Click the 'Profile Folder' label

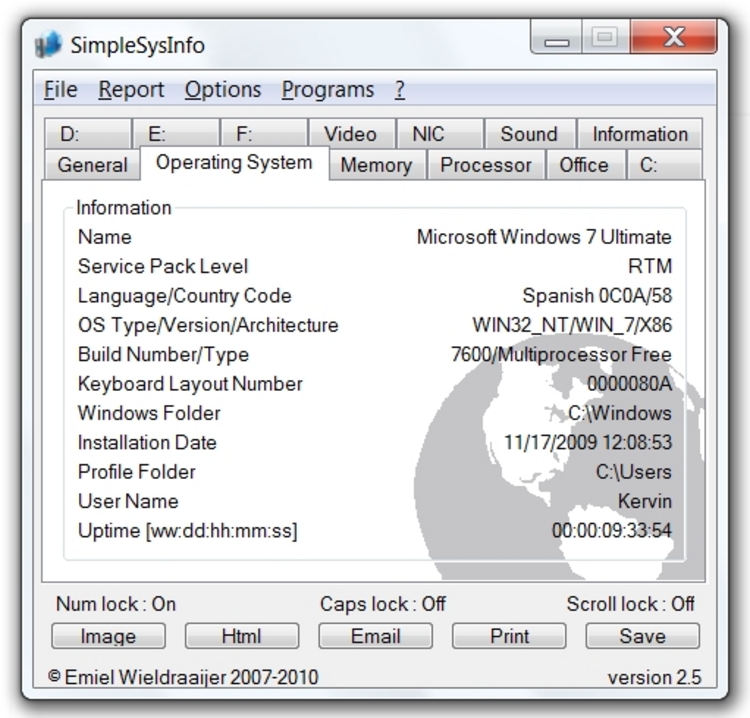tap(137, 472)
